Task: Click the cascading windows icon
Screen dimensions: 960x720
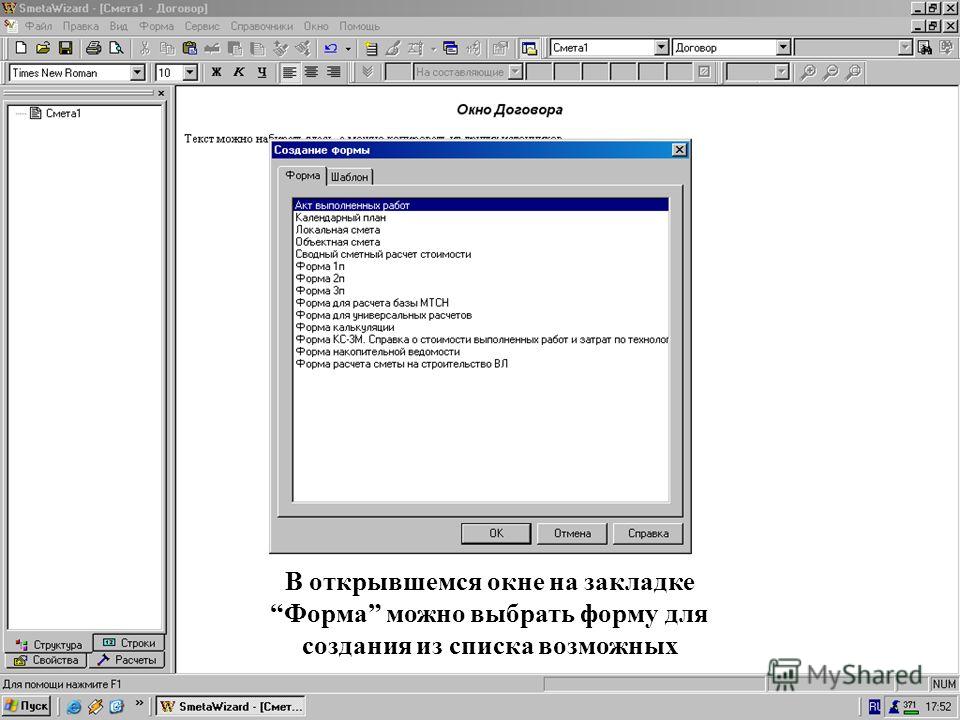Action: [451, 48]
